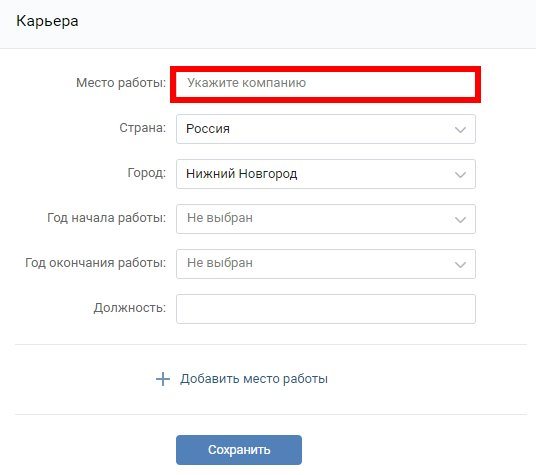Open the Год начала работы dropdown
This screenshot has height=475, width=536.
(x=325, y=219)
